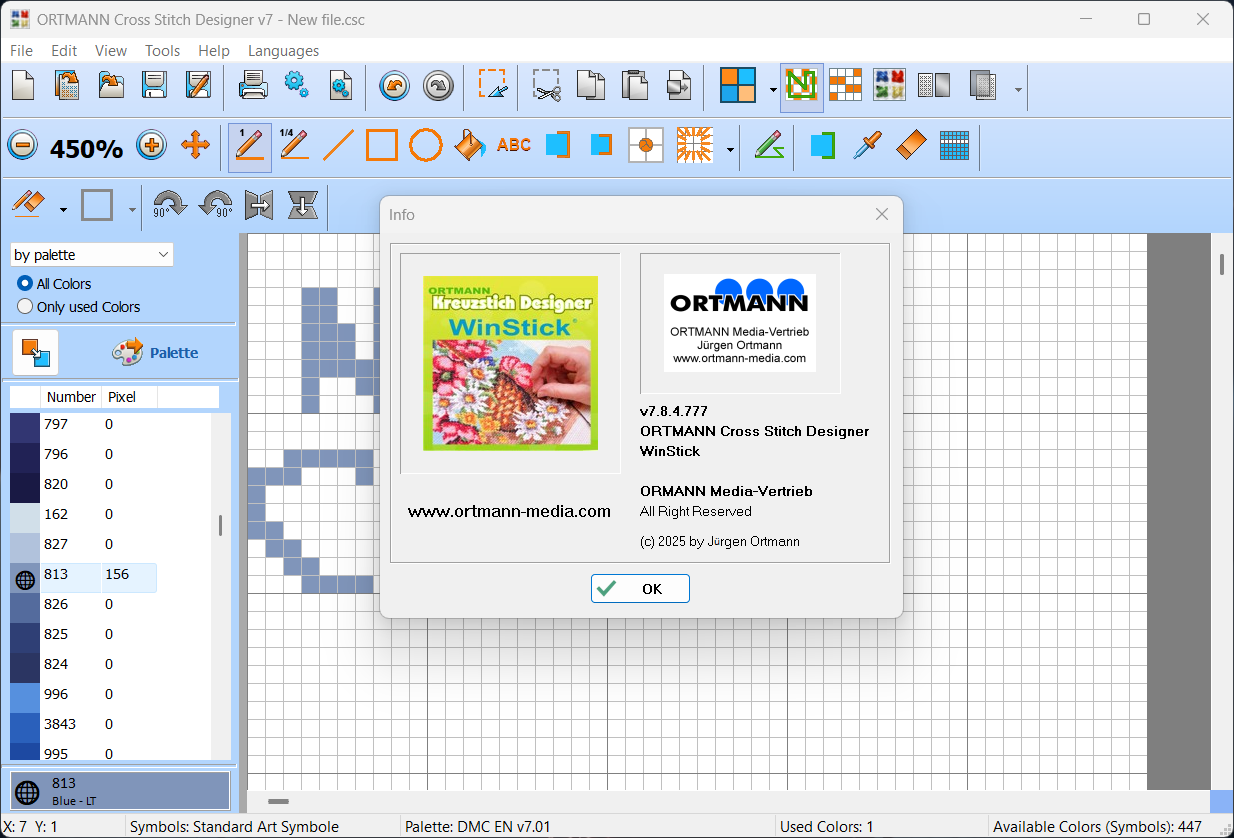Screen dimensions: 1234x838
Task: Open dropdown arrow beside the sunburst grid tool
Action: point(730,151)
